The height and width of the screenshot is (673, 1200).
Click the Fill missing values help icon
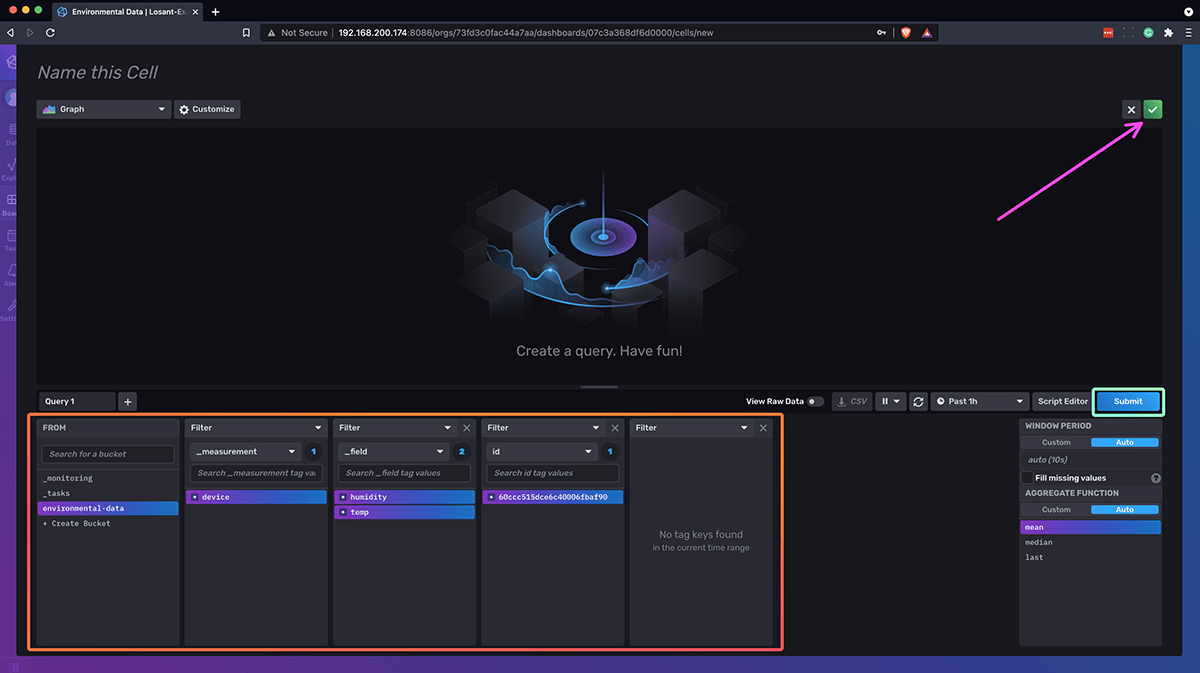(1156, 478)
